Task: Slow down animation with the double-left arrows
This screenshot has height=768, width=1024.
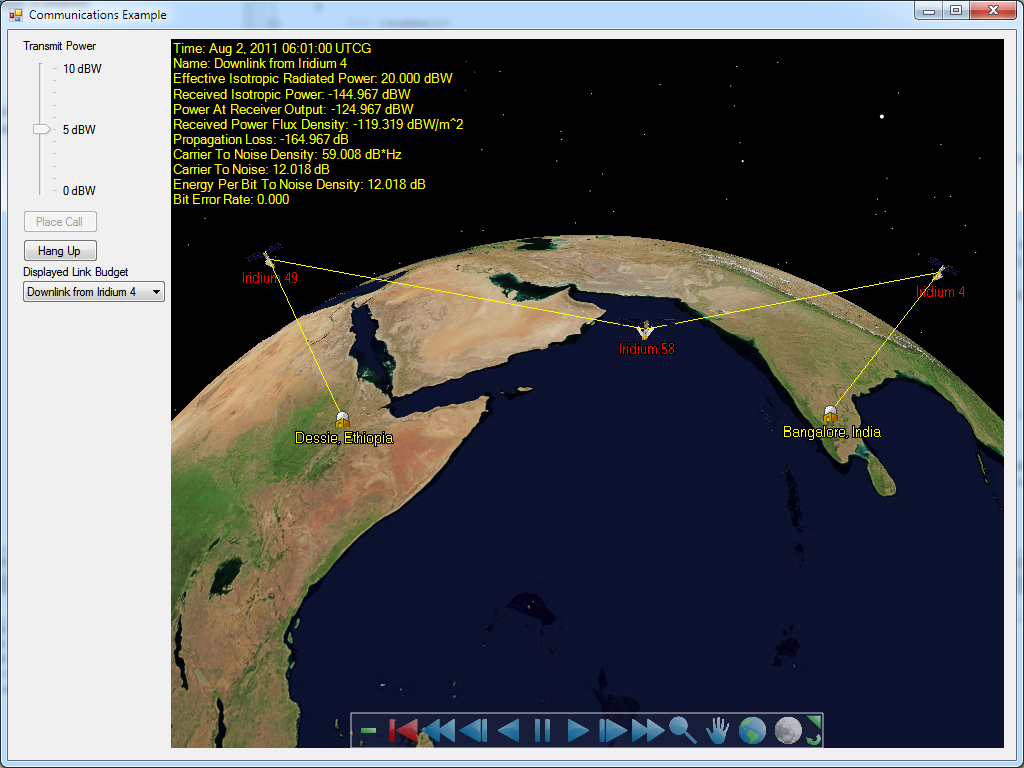Action: pos(439,730)
